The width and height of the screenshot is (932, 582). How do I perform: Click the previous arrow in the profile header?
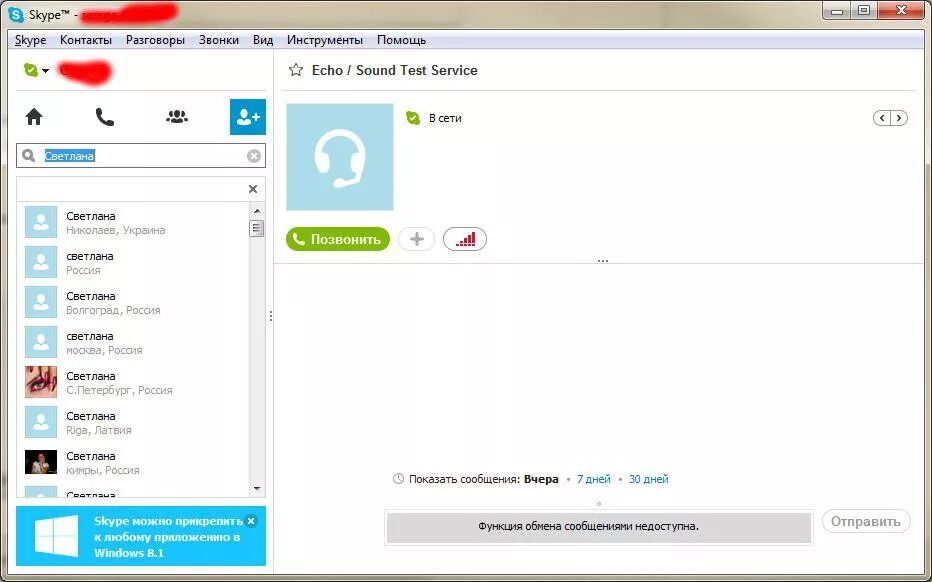tap(882, 118)
